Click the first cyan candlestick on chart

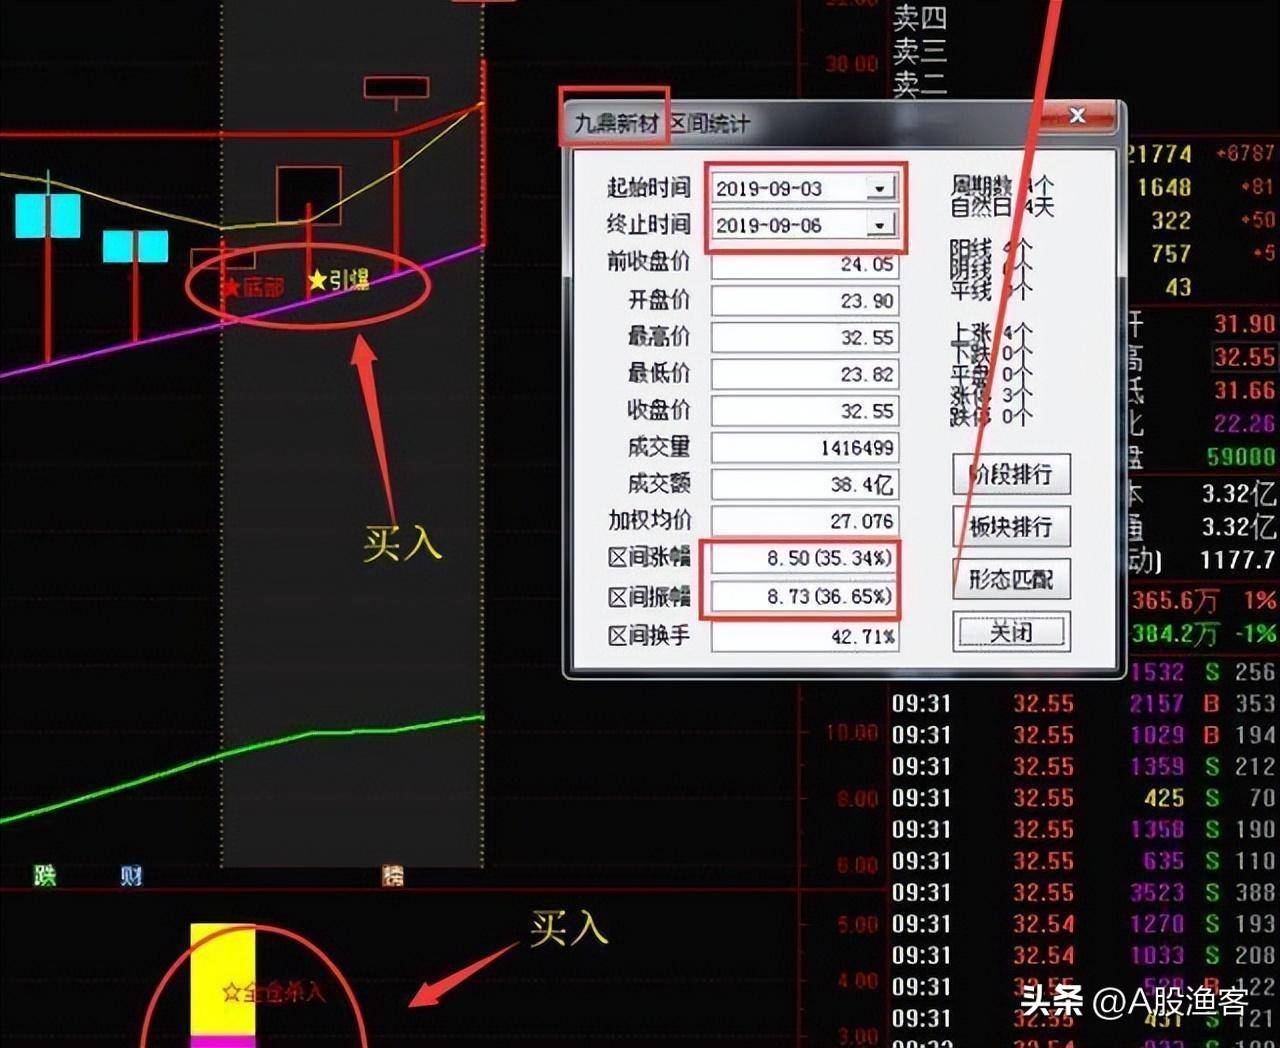[47, 216]
